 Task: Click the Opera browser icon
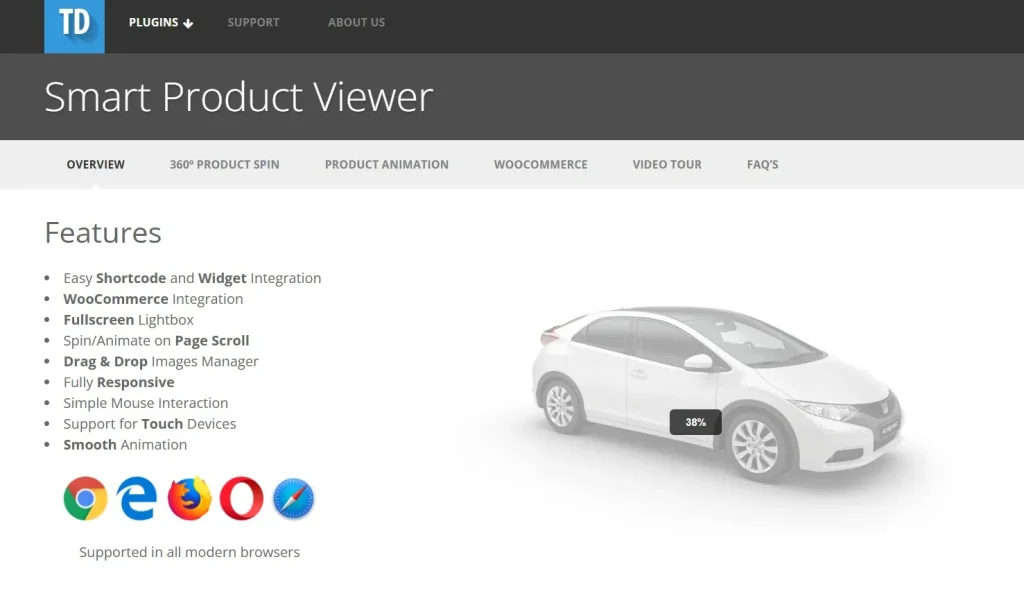(x=242, y=498)
